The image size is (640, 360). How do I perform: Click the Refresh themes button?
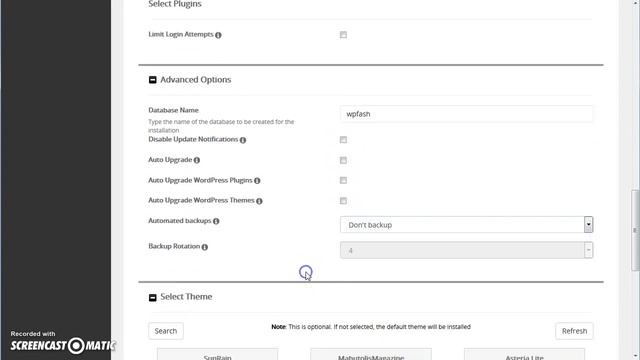coord(574,331)
